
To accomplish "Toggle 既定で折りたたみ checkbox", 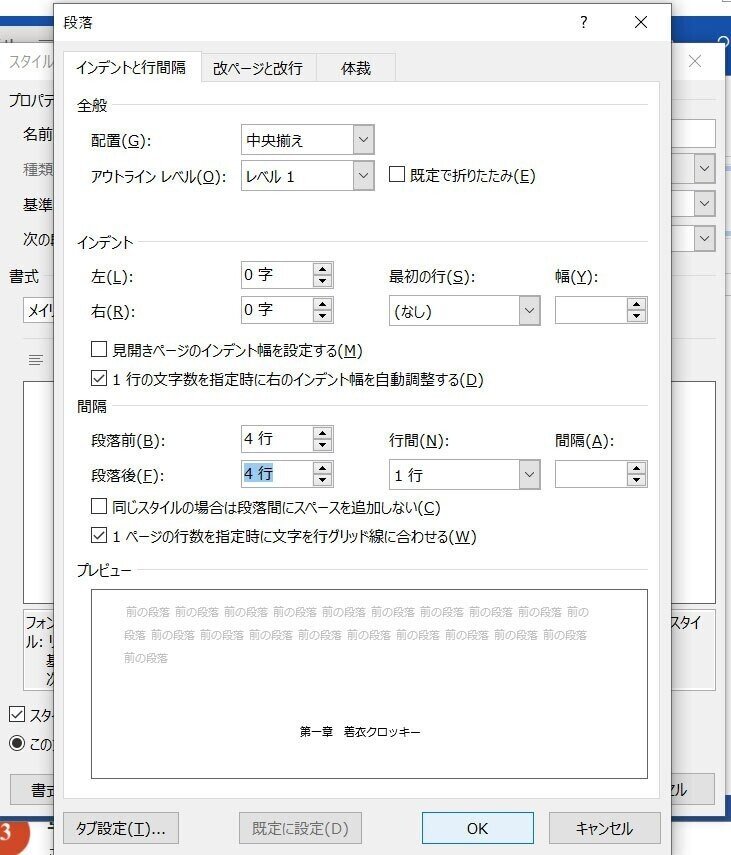I will coord(397,174).
